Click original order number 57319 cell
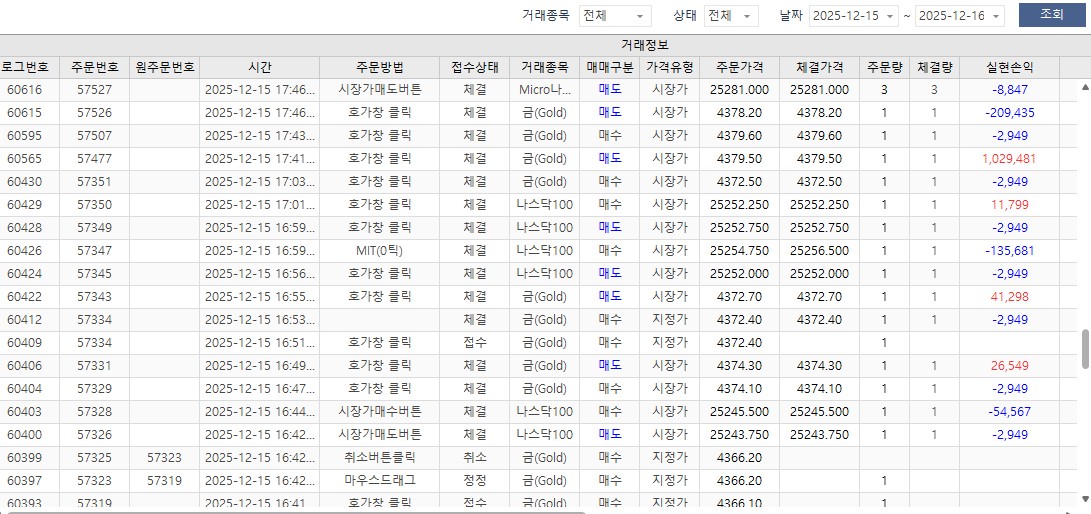 [165, 480]
